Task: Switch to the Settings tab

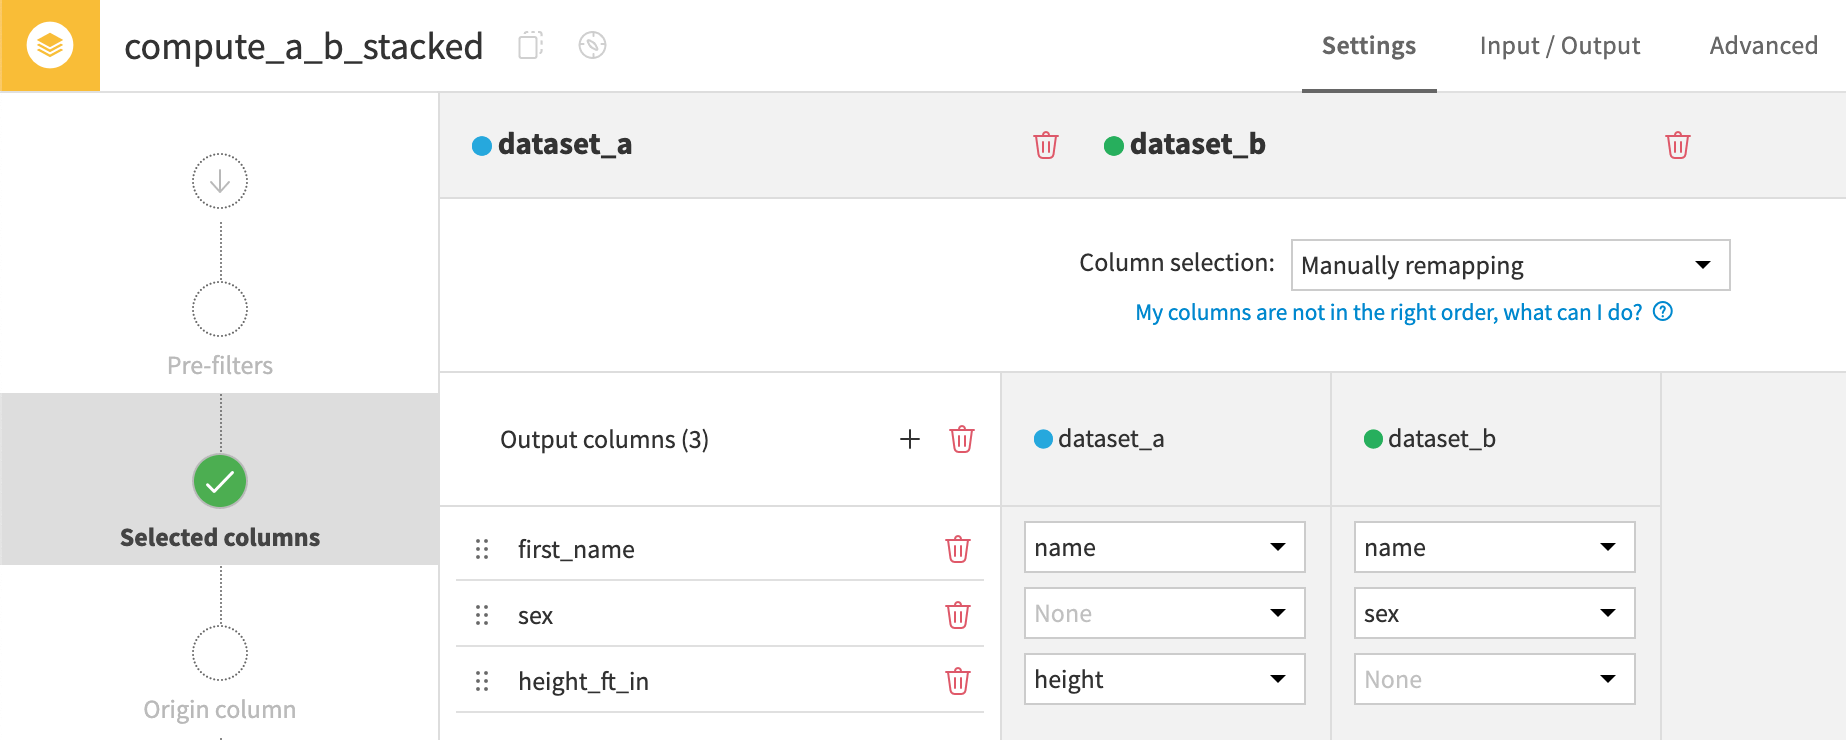Action: click(1369, 46)
